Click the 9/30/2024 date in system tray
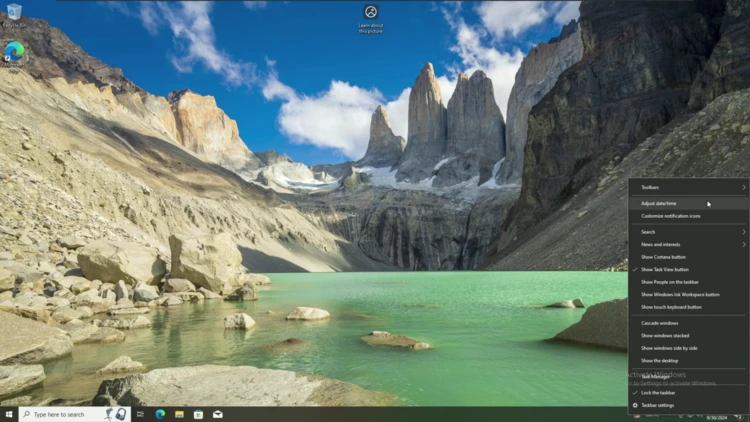Image resolution: width=750 pixels, height=422 pixels. click(x=716, y=418)
